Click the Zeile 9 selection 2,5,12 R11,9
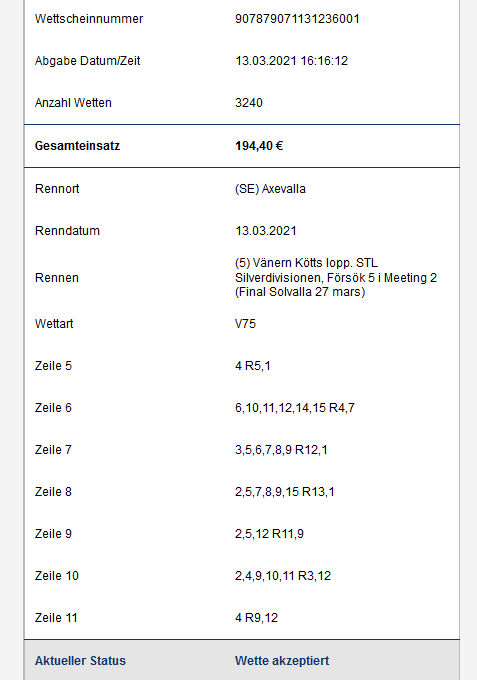The height and width of the screenshot is (680, 477). pyautogui.click(x=269, y=534)
